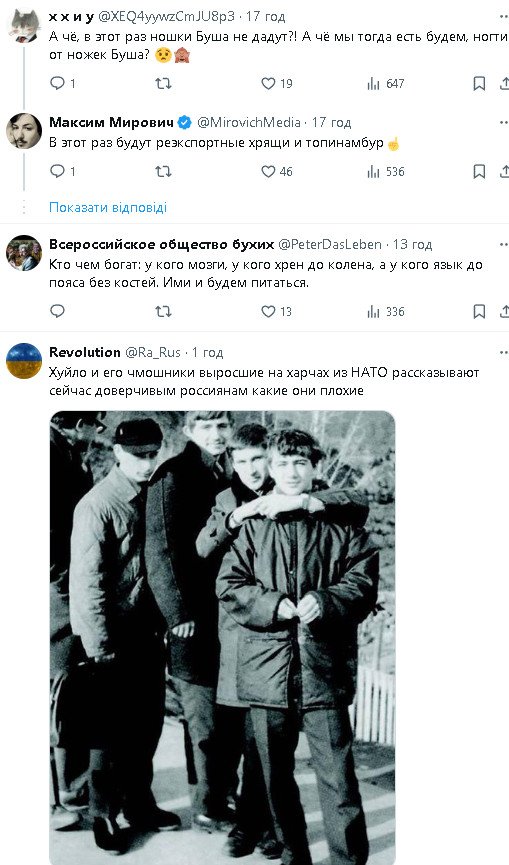Open @PeterDasLeben profile handle
This screenshot has height=865, width=509.
coord(329,244)
